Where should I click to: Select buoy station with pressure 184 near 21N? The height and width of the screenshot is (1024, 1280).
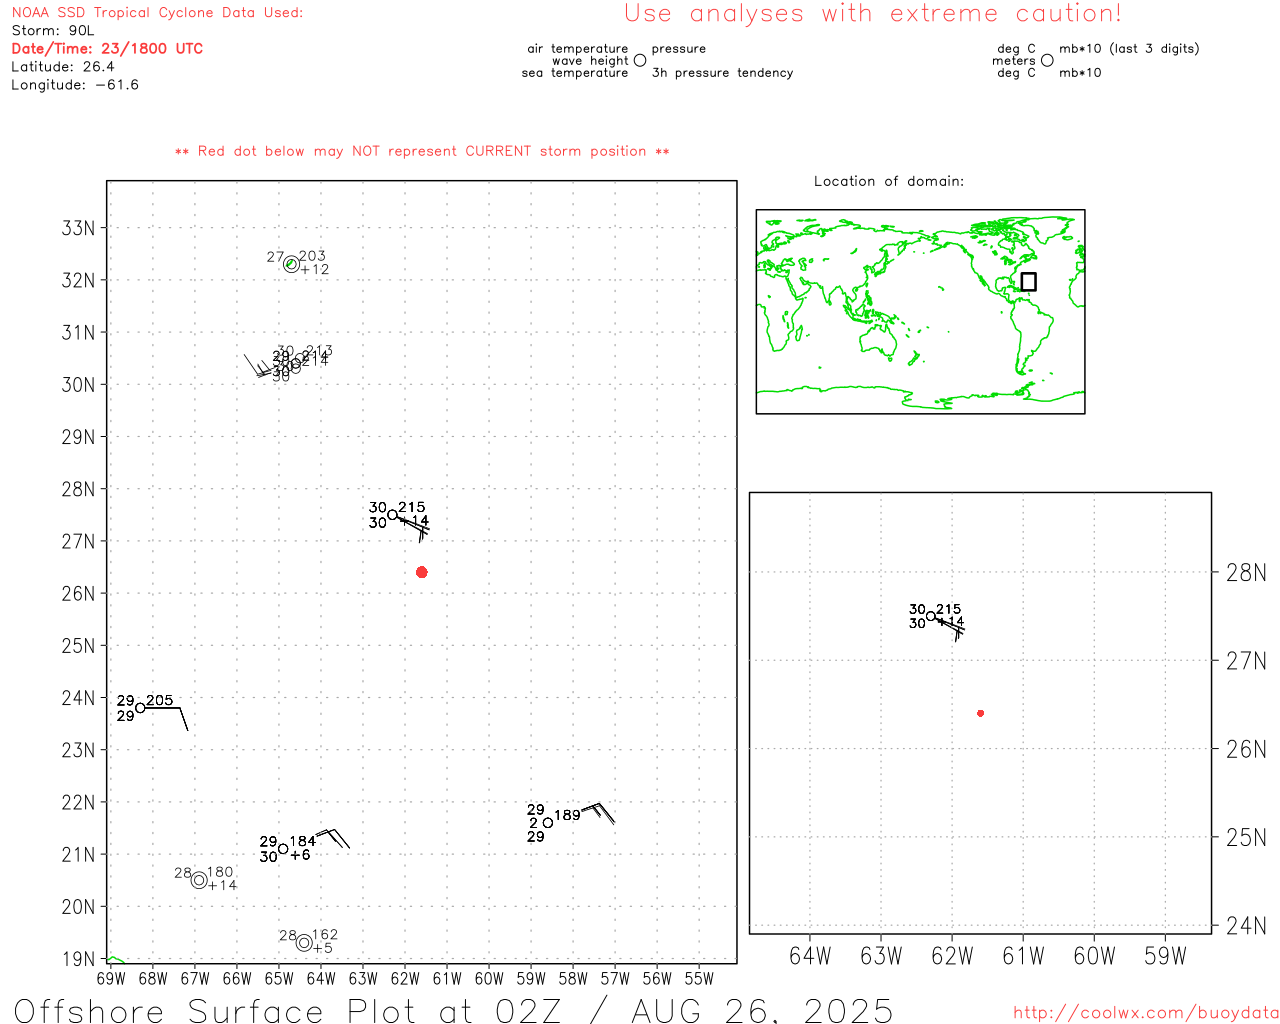coord(283,849)
